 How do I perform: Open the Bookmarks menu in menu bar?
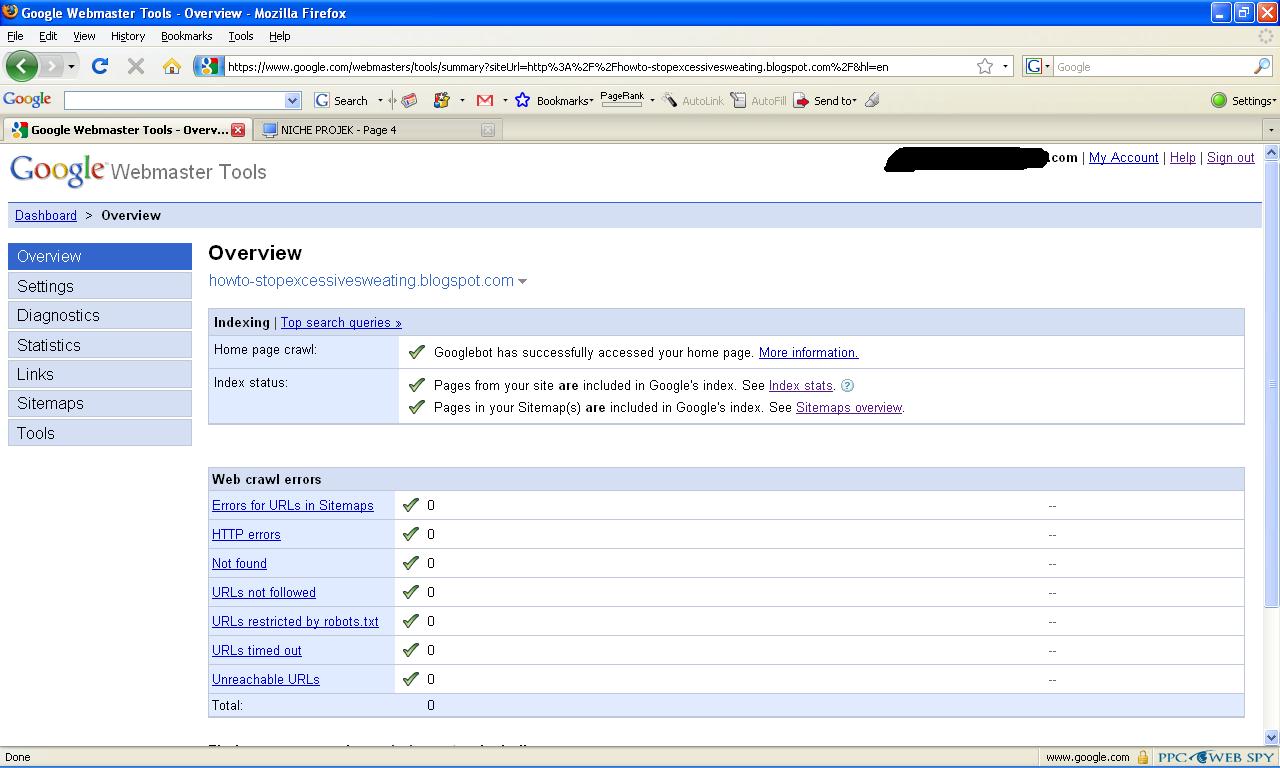pyautogui.click(x=186, y=36)
